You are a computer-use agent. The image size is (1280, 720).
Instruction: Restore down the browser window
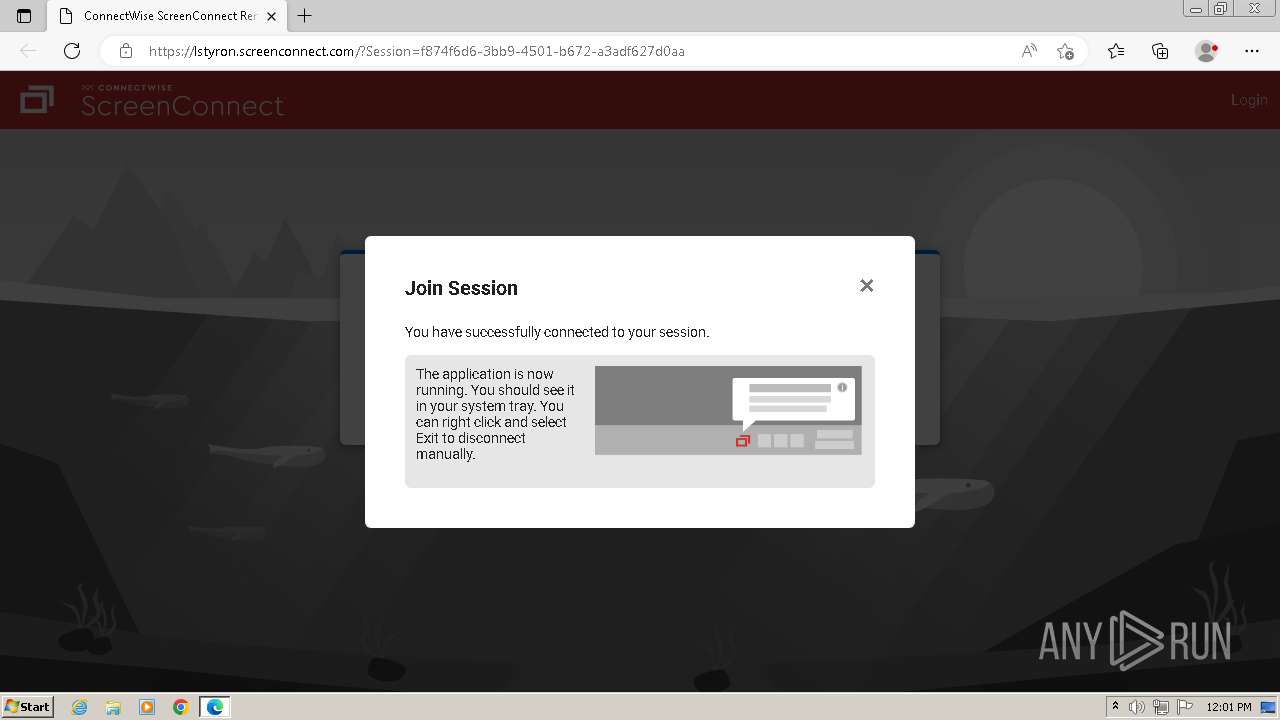click(1221, 9)
